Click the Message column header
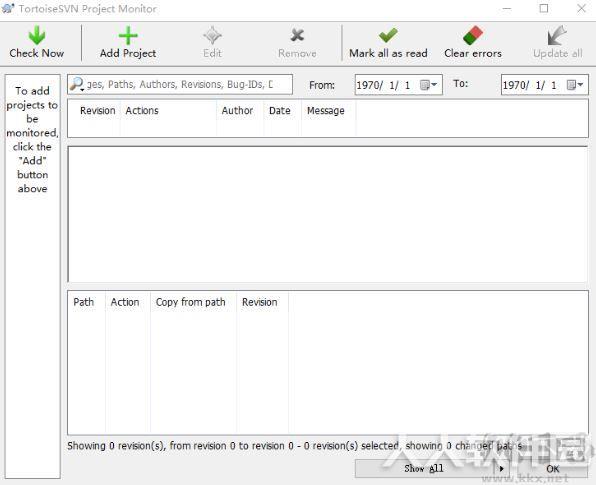596x485 pixels. tap(326, 111)
